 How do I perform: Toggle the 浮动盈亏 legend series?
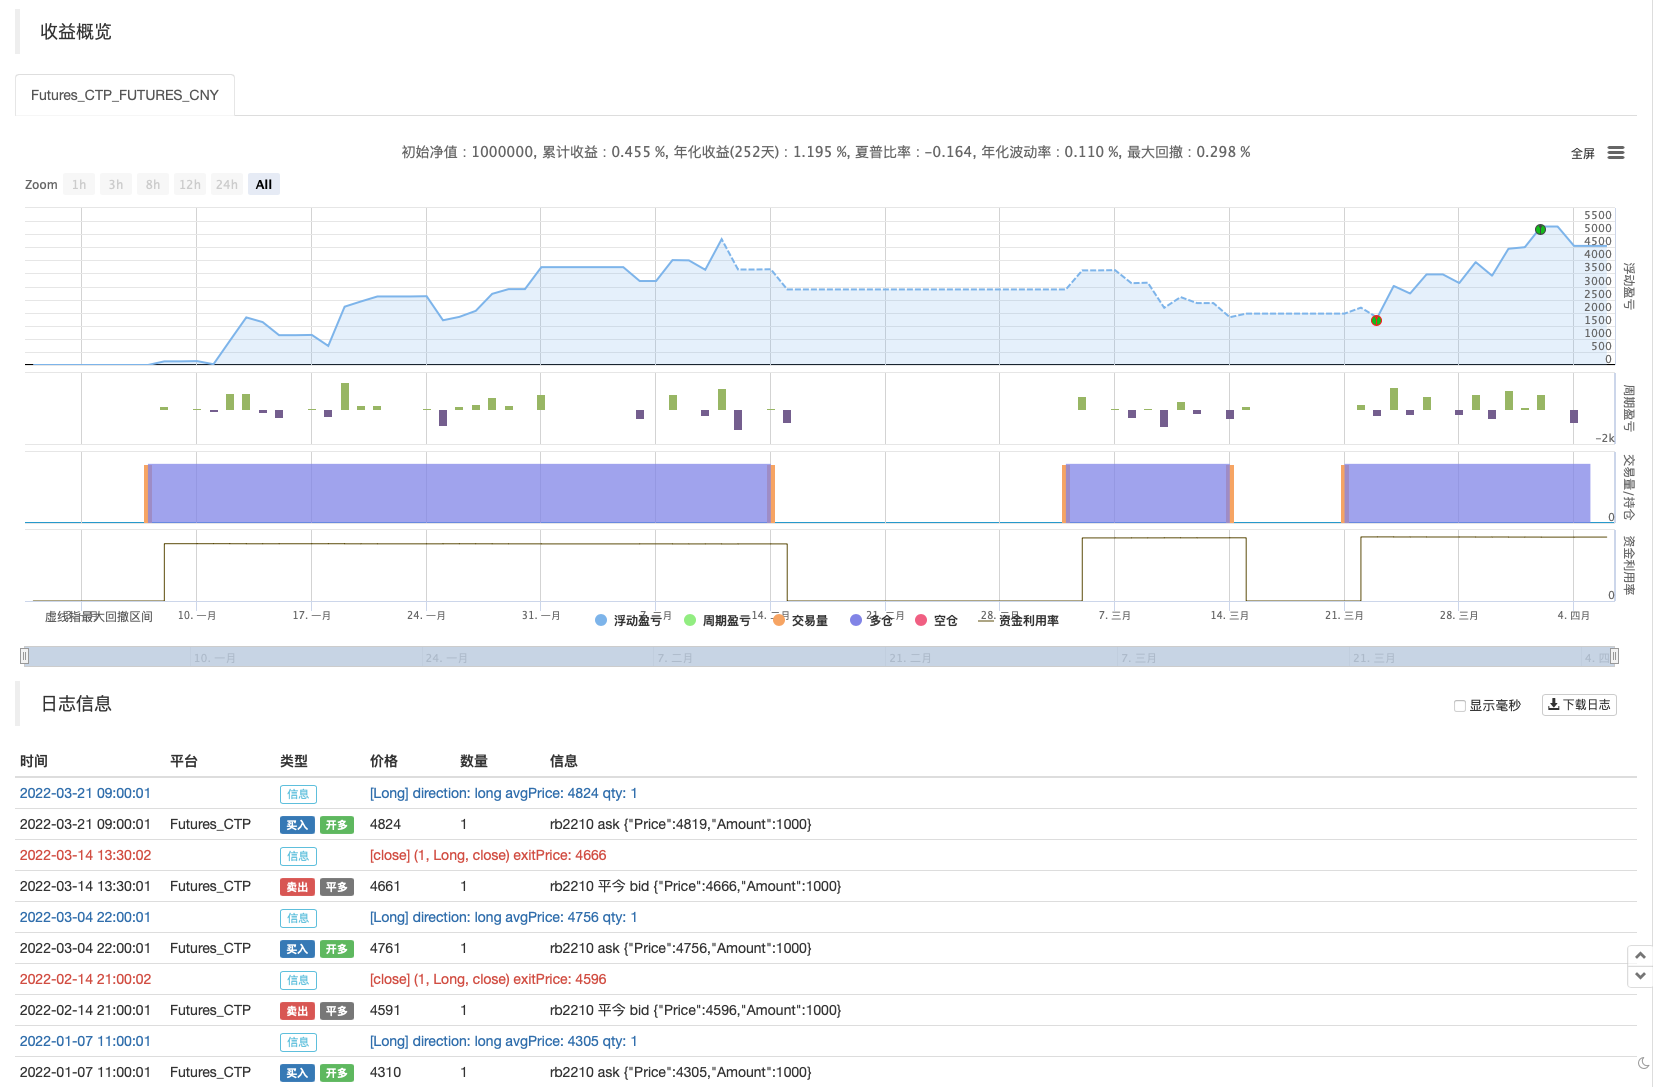point(628,620)
